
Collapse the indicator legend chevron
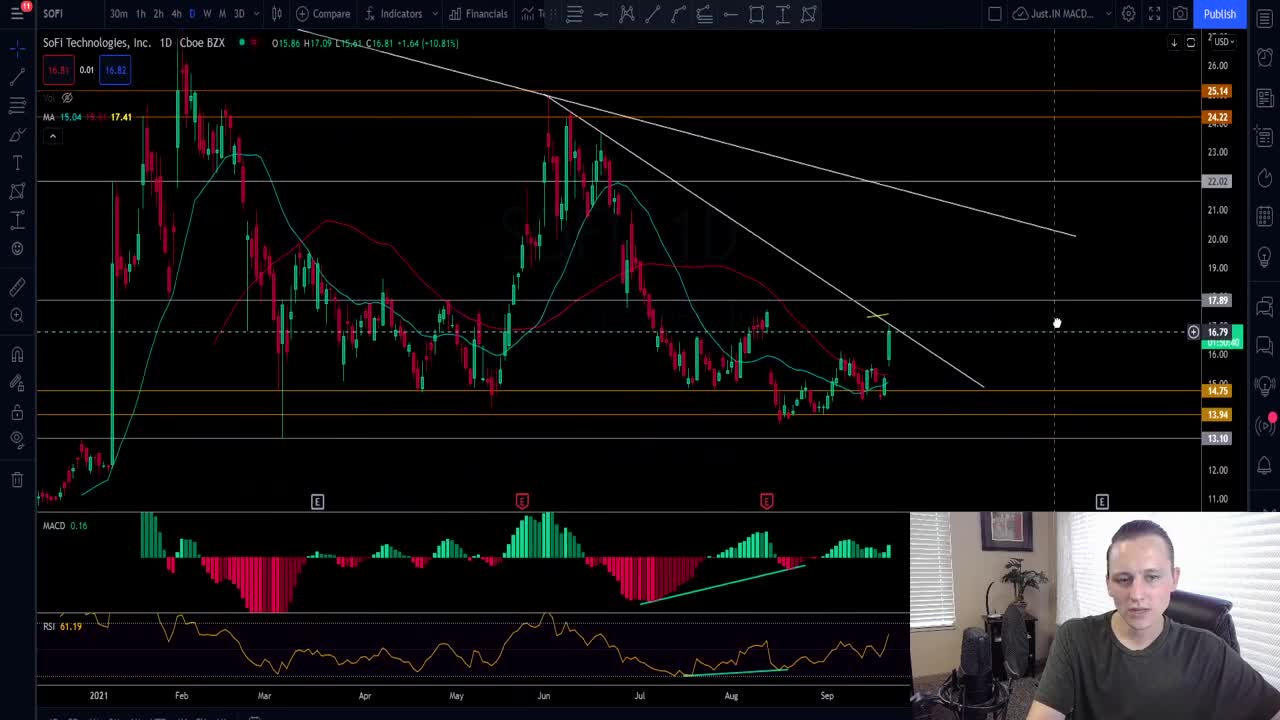pyautogui.click(x=52, y=136)
